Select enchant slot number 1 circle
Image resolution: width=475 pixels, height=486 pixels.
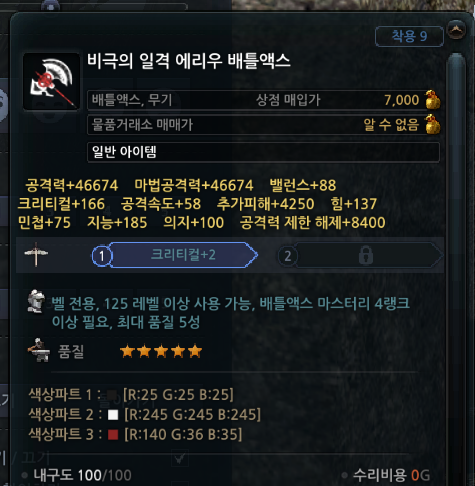coord(102,256)
